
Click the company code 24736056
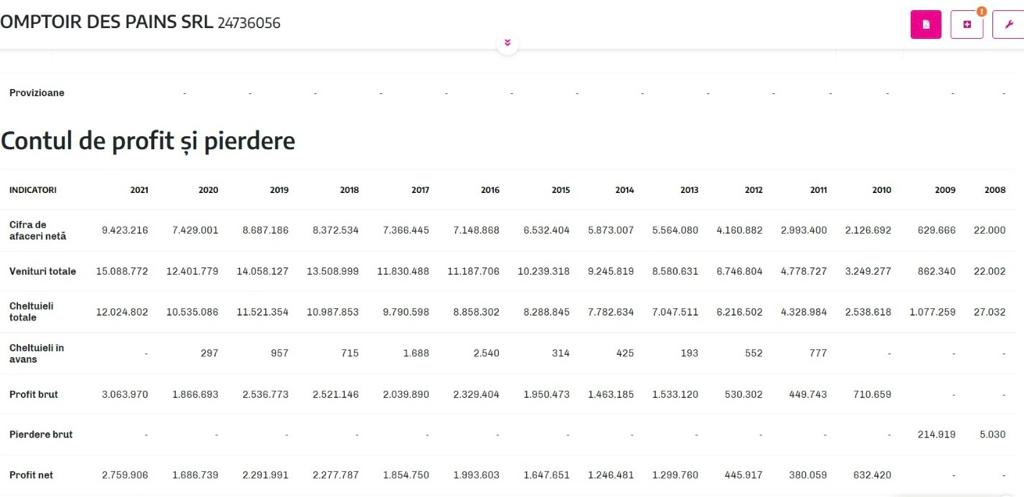pos(248,22)
